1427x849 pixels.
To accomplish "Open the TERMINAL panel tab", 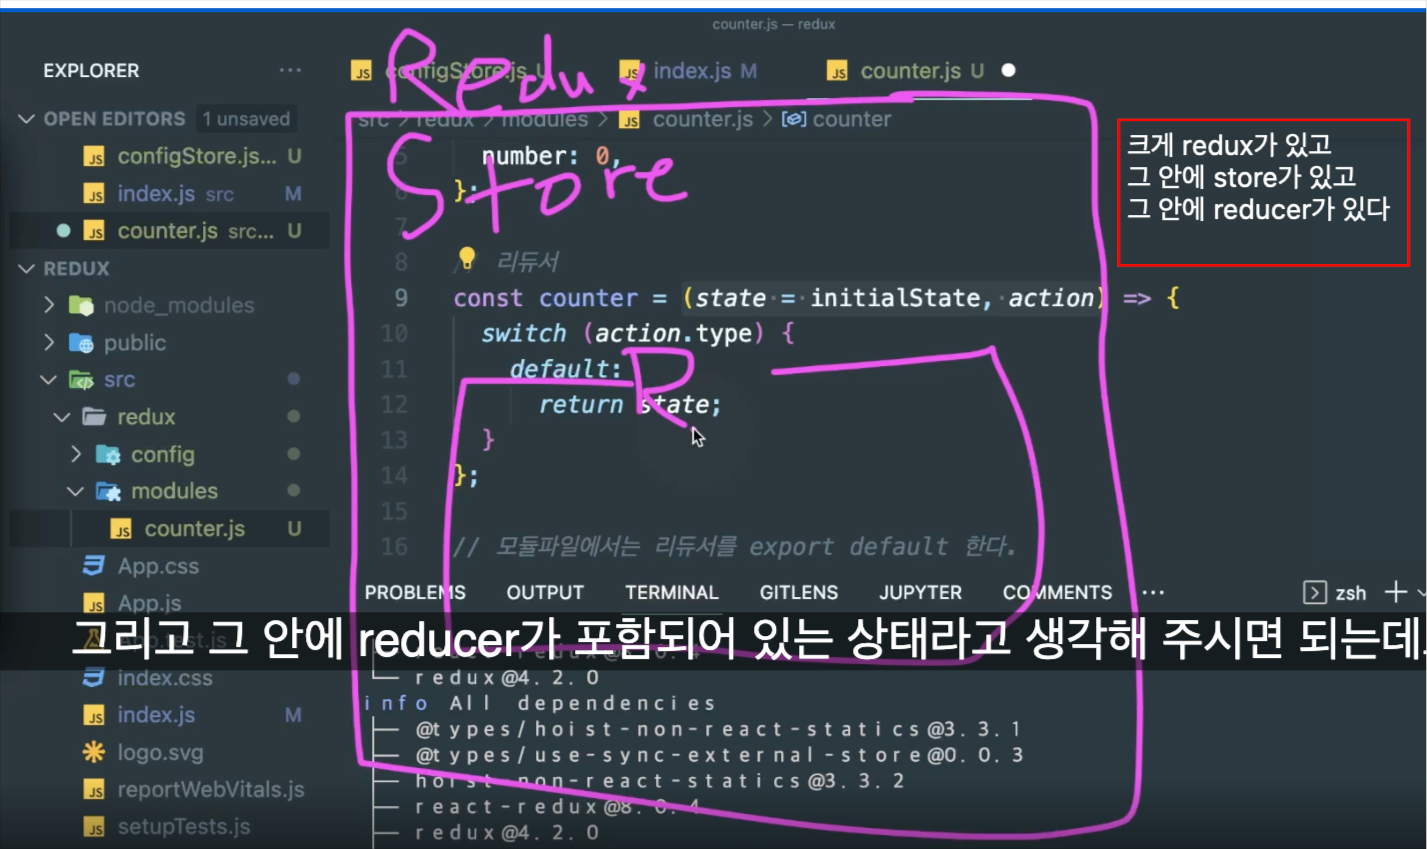I will [x=672, y=592].
